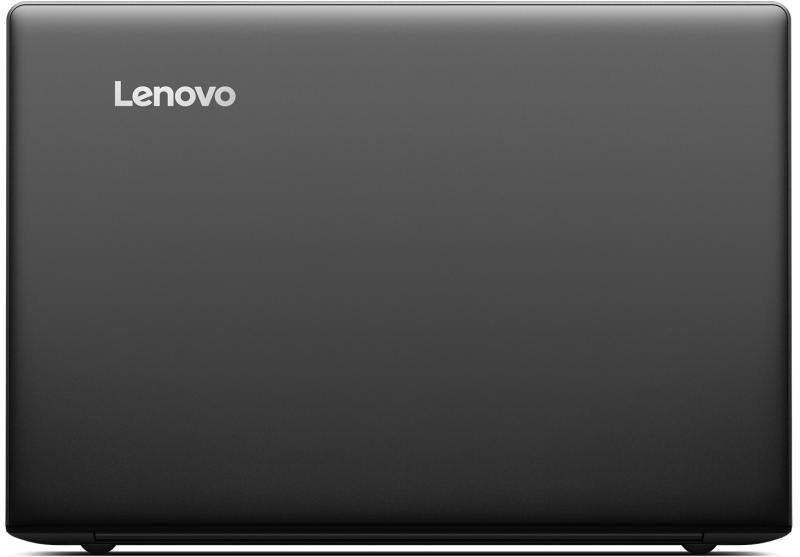800x557 pixels.
Task: Click the bottom-left corner of the lid
Action: pos(16,530)
